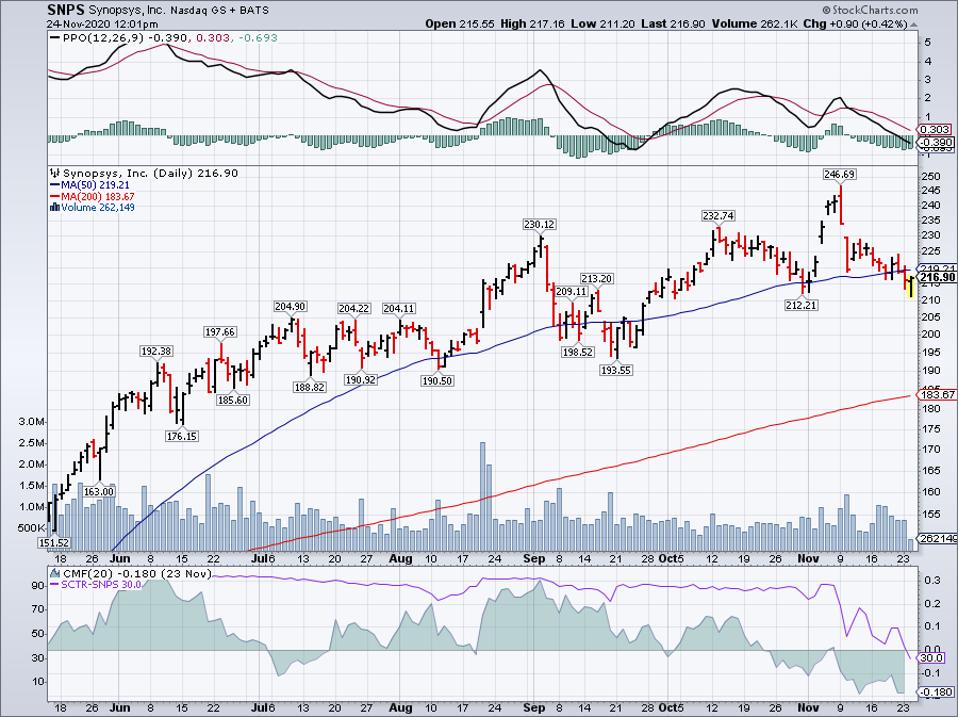The width and height of the screenshot is (958, 717).
Task: Click the SCTR-SNPS 30.0 legend label
Action: [x=101, y=584]
